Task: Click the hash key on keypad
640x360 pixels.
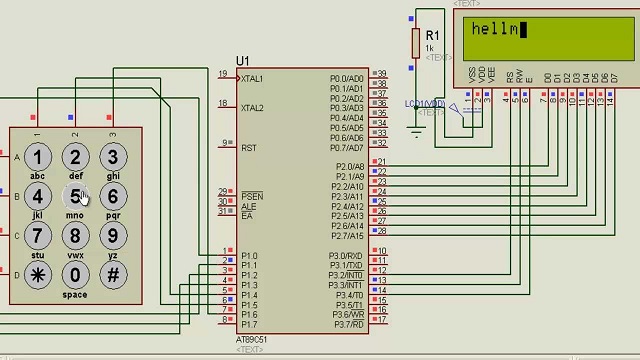Action: tap(113, 275)
